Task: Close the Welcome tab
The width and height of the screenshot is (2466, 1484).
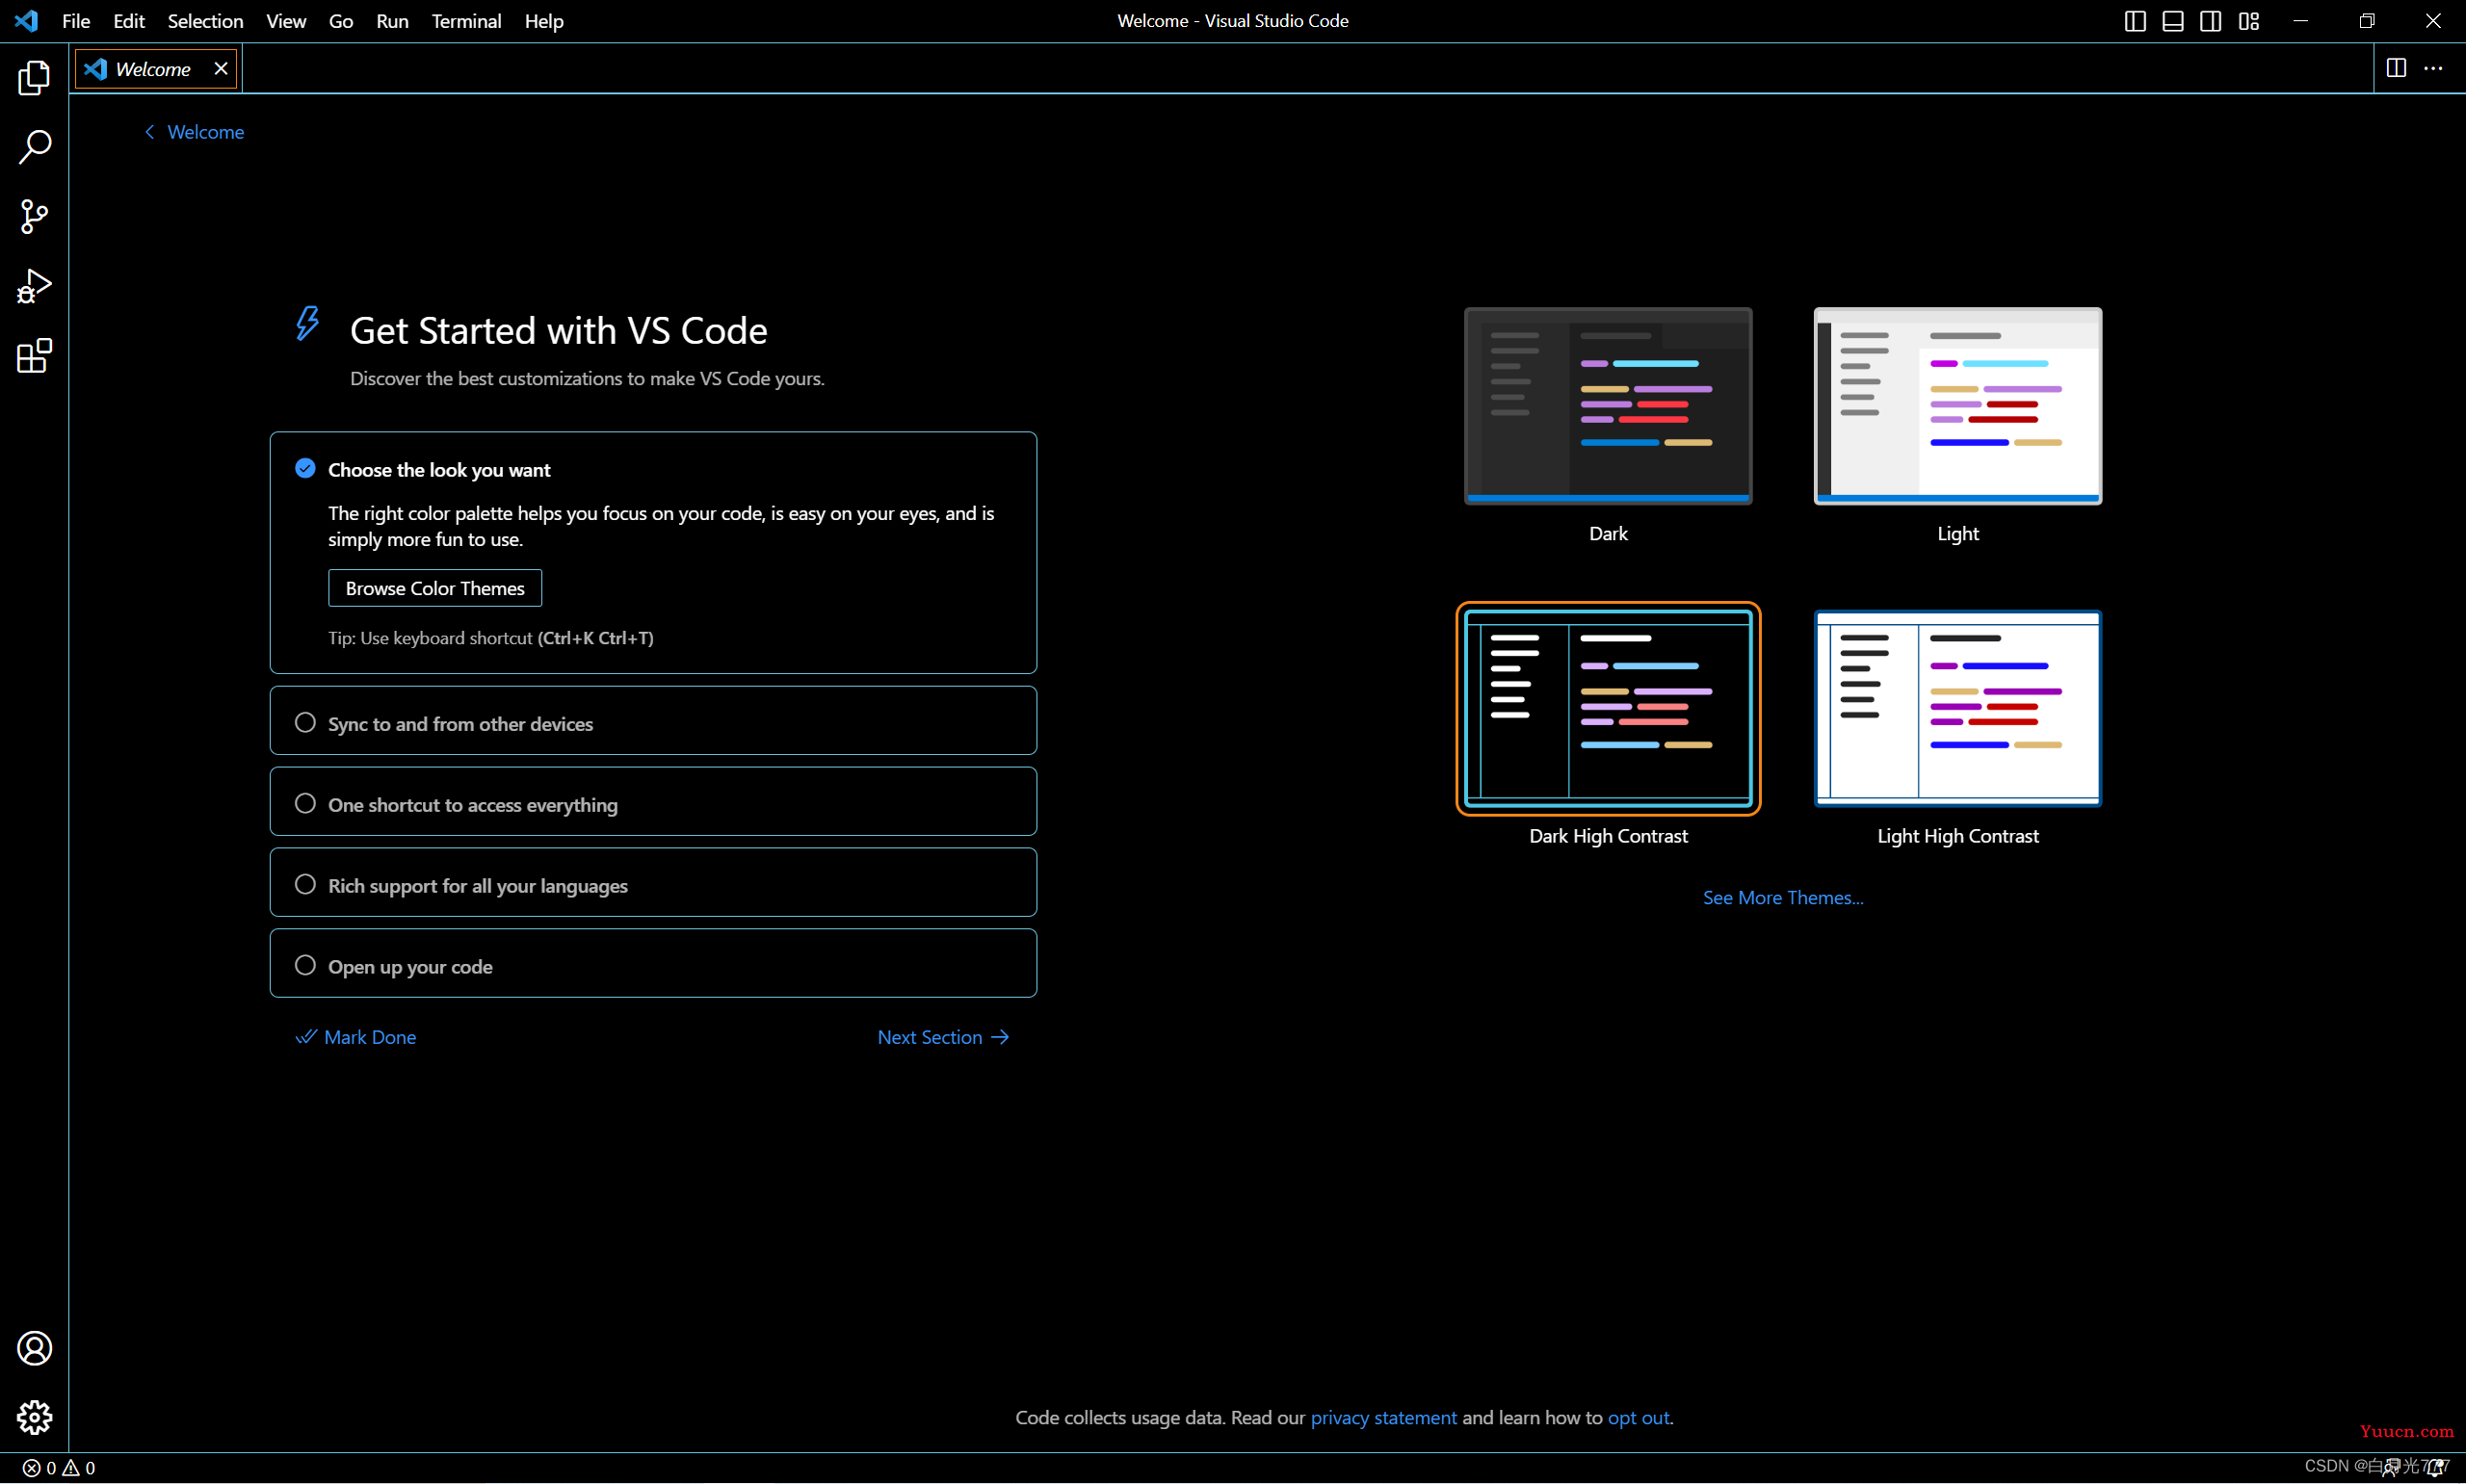Action: 221,68
